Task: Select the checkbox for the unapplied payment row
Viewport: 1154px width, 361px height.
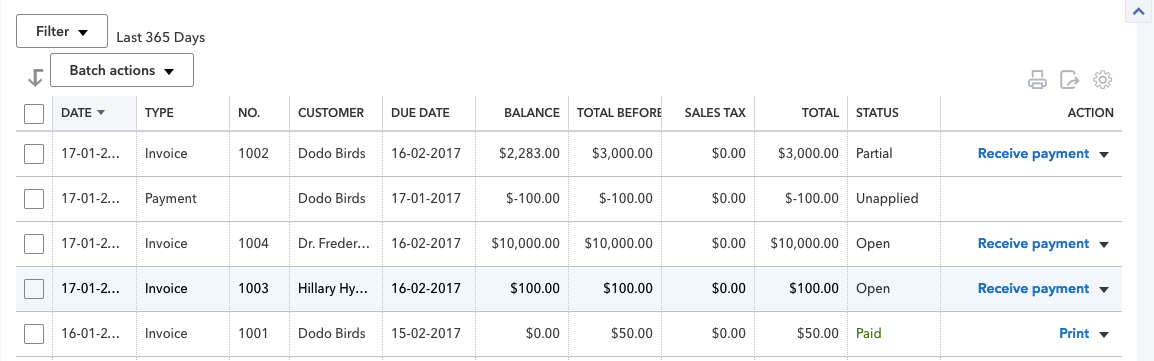Action: click(34, 199)
